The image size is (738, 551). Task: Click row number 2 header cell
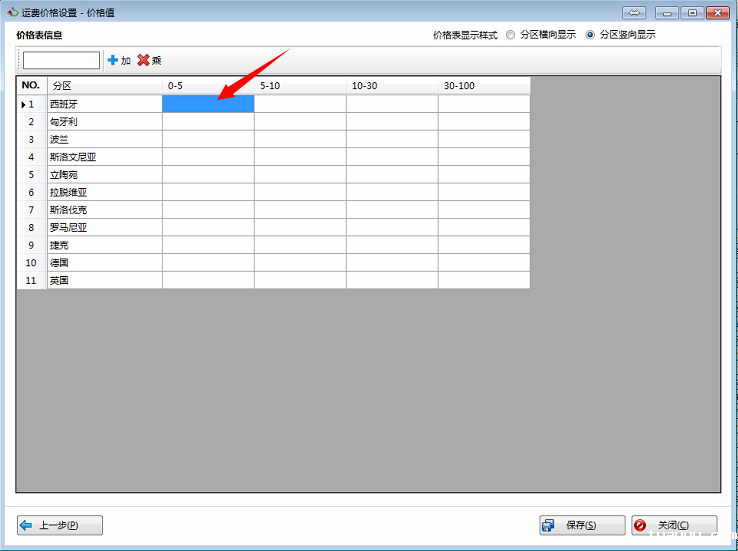(32, 121)
